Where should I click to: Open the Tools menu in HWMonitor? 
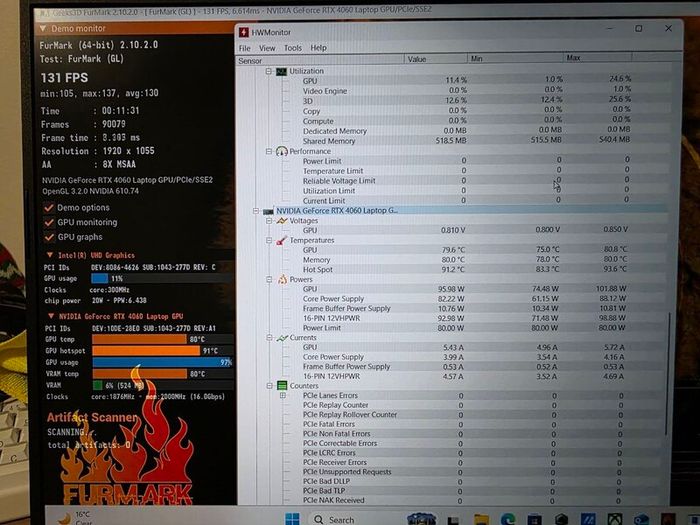[293, 48]
